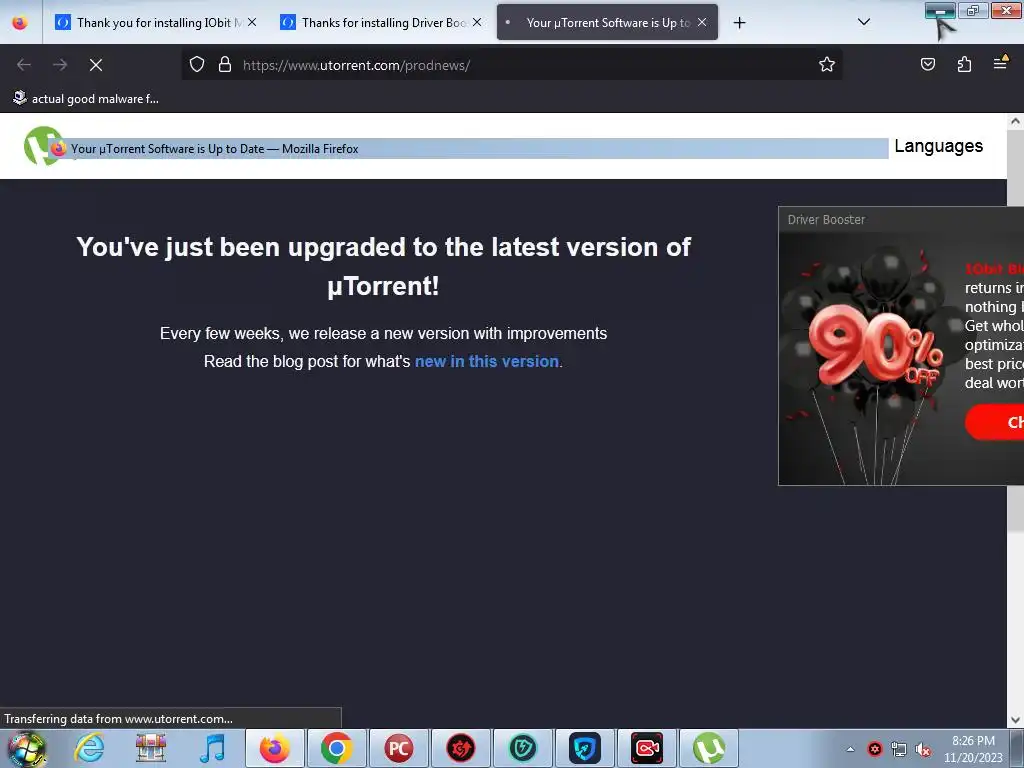Image resolution: width=1024 pixels, height=768 pixels.
Task: Open tracking protection shield icon
Action: click(x=197, y=64)
